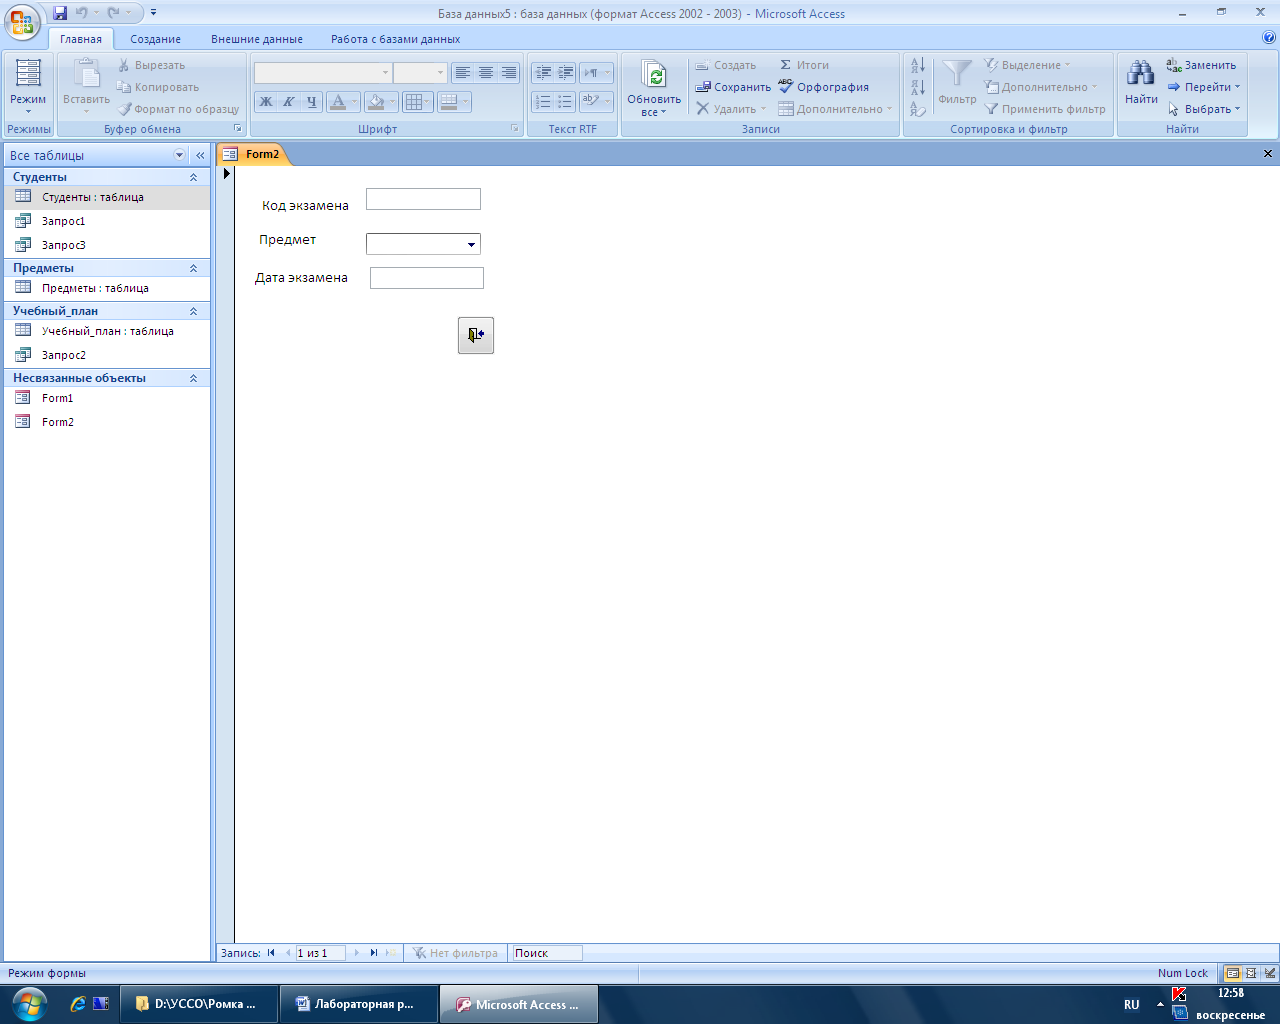Open Перейти dropdown
1280x1024 pixels.
[x=1204, y=87]
